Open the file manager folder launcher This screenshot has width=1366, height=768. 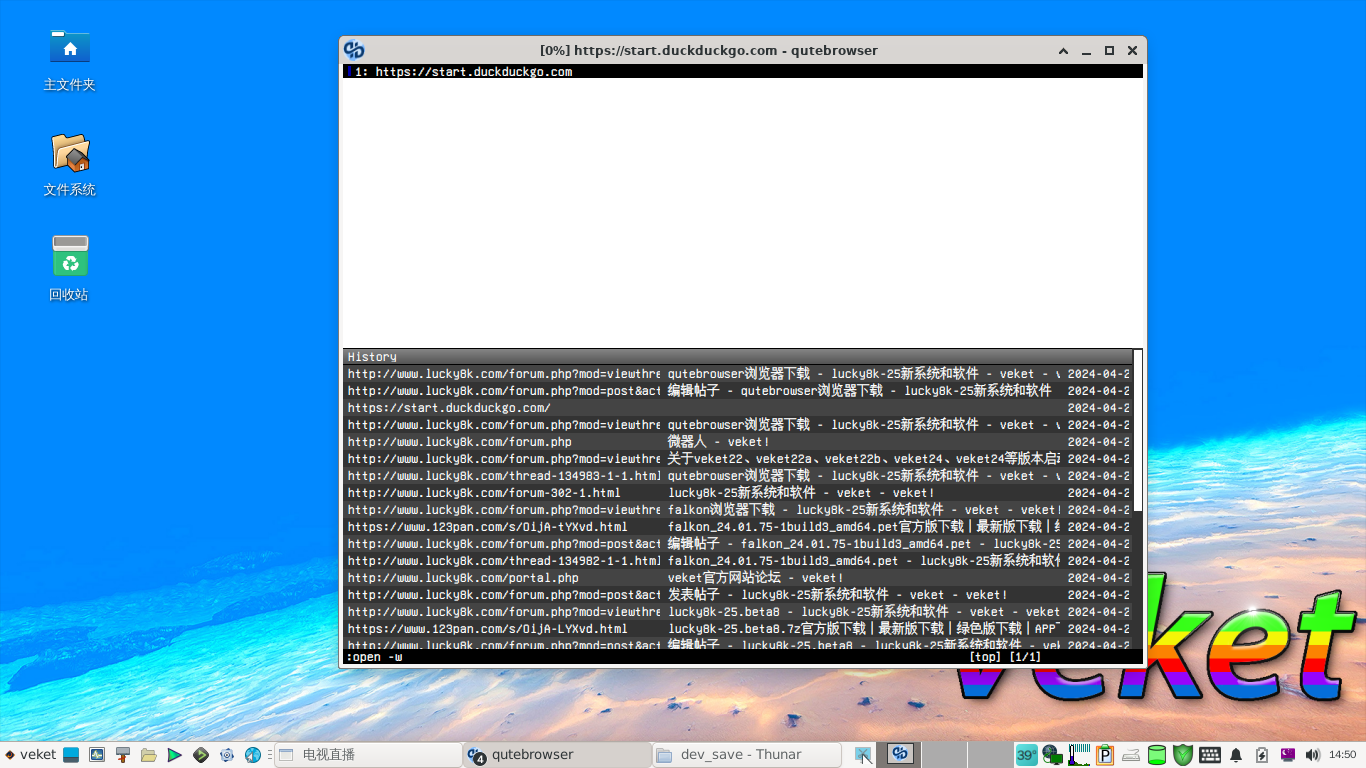[x=149, y=755]
